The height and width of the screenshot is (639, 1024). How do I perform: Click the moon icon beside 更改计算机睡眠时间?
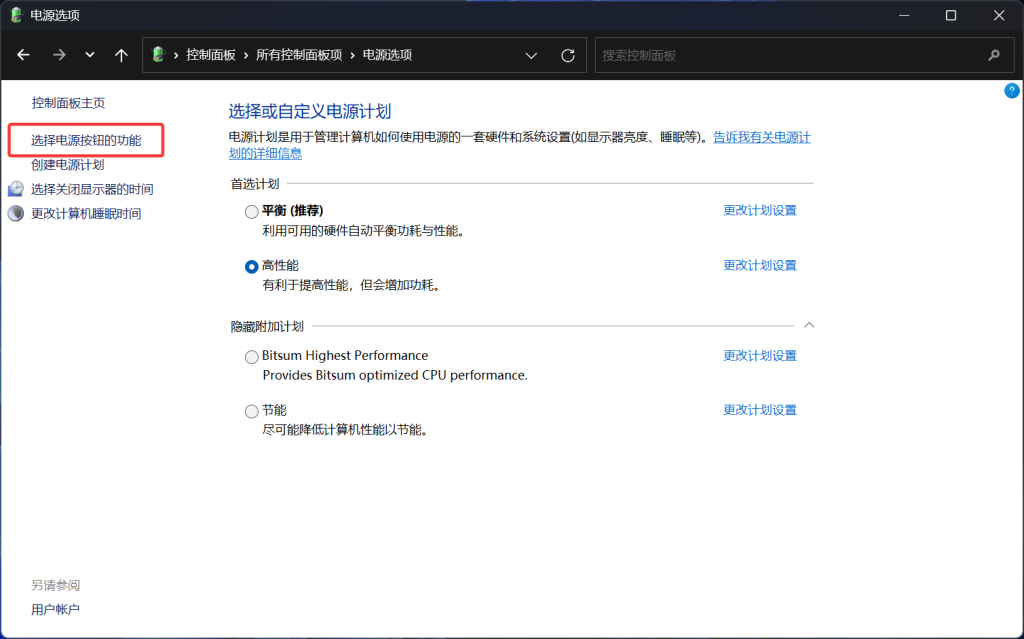click(16, 213)
